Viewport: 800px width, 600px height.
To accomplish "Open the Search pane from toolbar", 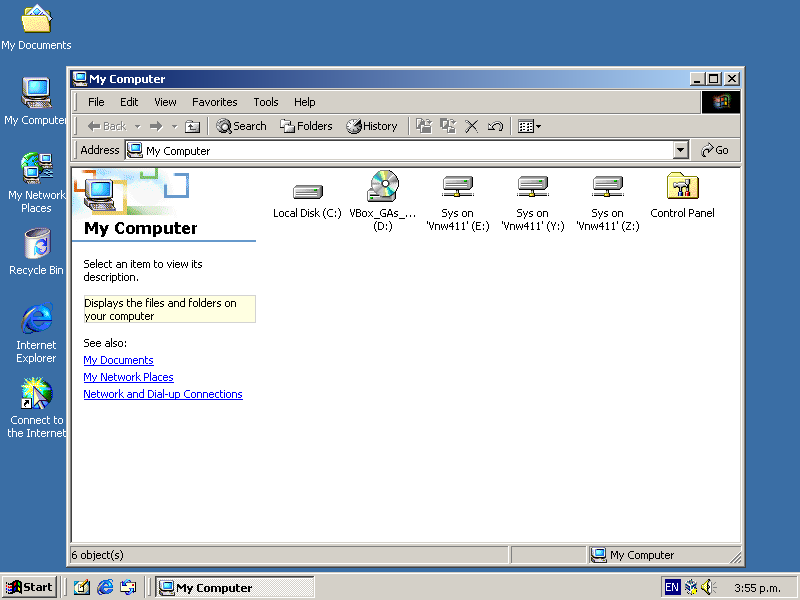I will [241, 126].
